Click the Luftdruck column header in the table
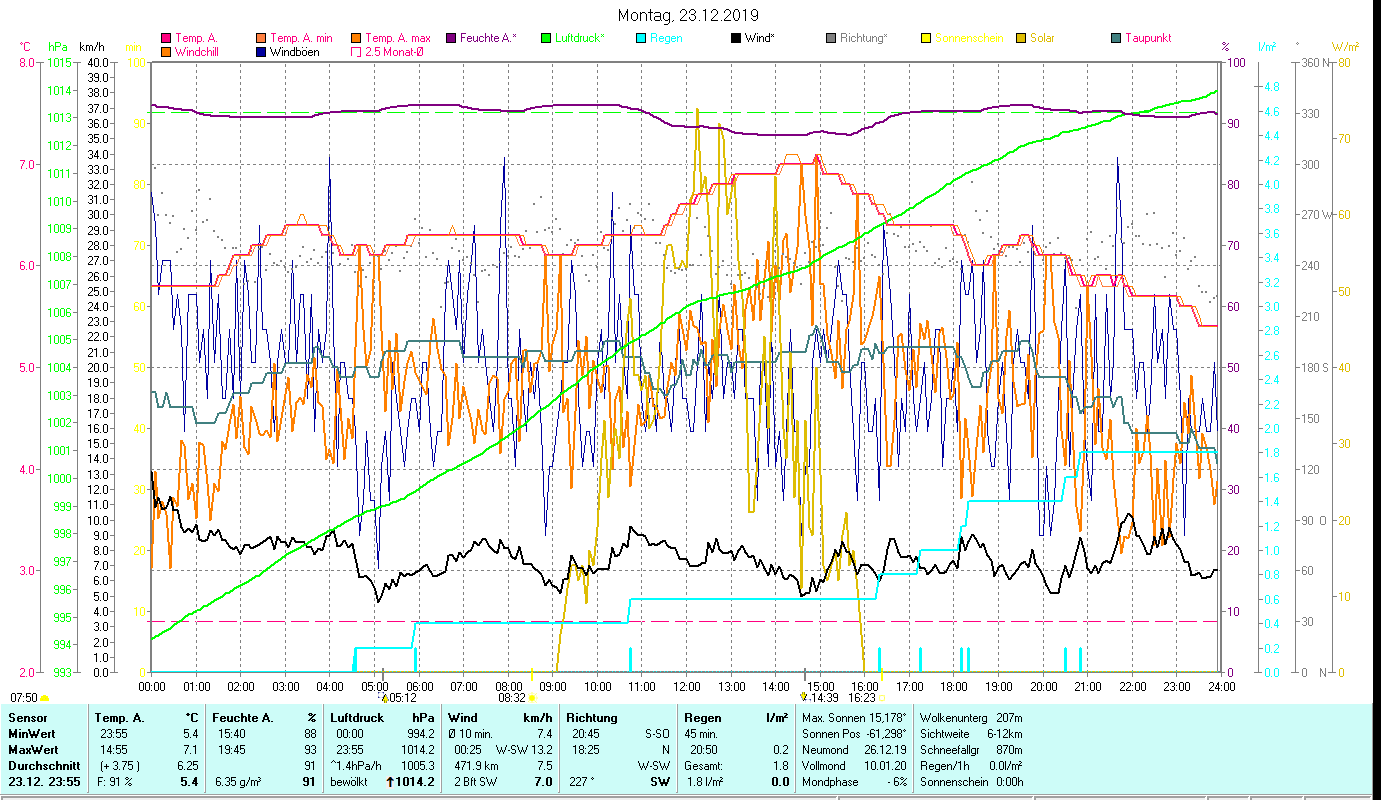The width and height of the screenshot is (1381, 800). [x=356, y=718]
